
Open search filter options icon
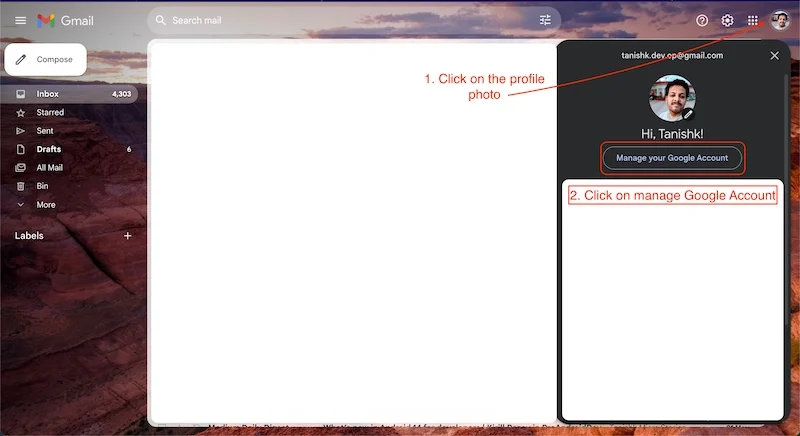(x=545, y=20)
